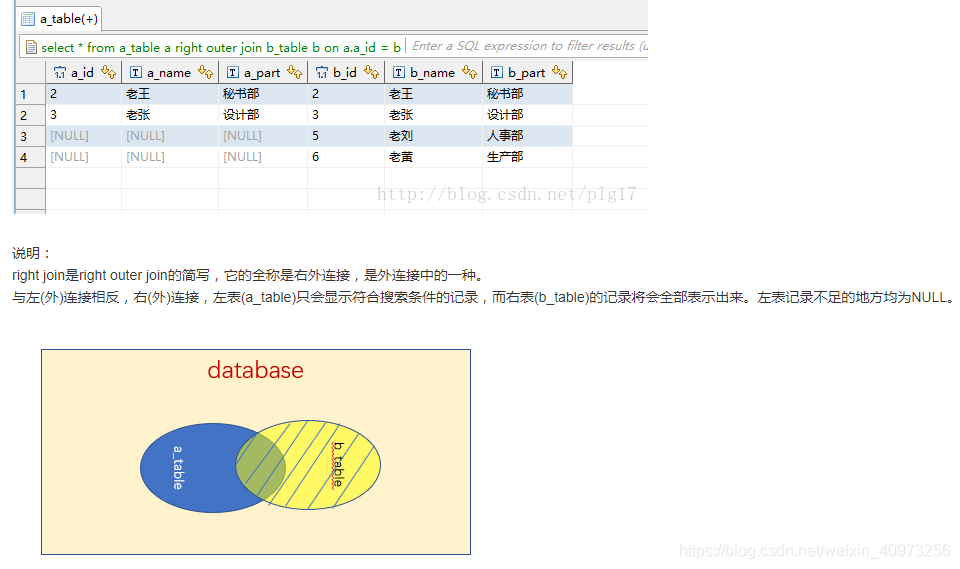Click b_part cell 人事部
This screenshot has height=569, width=960.
click(528, 136)
